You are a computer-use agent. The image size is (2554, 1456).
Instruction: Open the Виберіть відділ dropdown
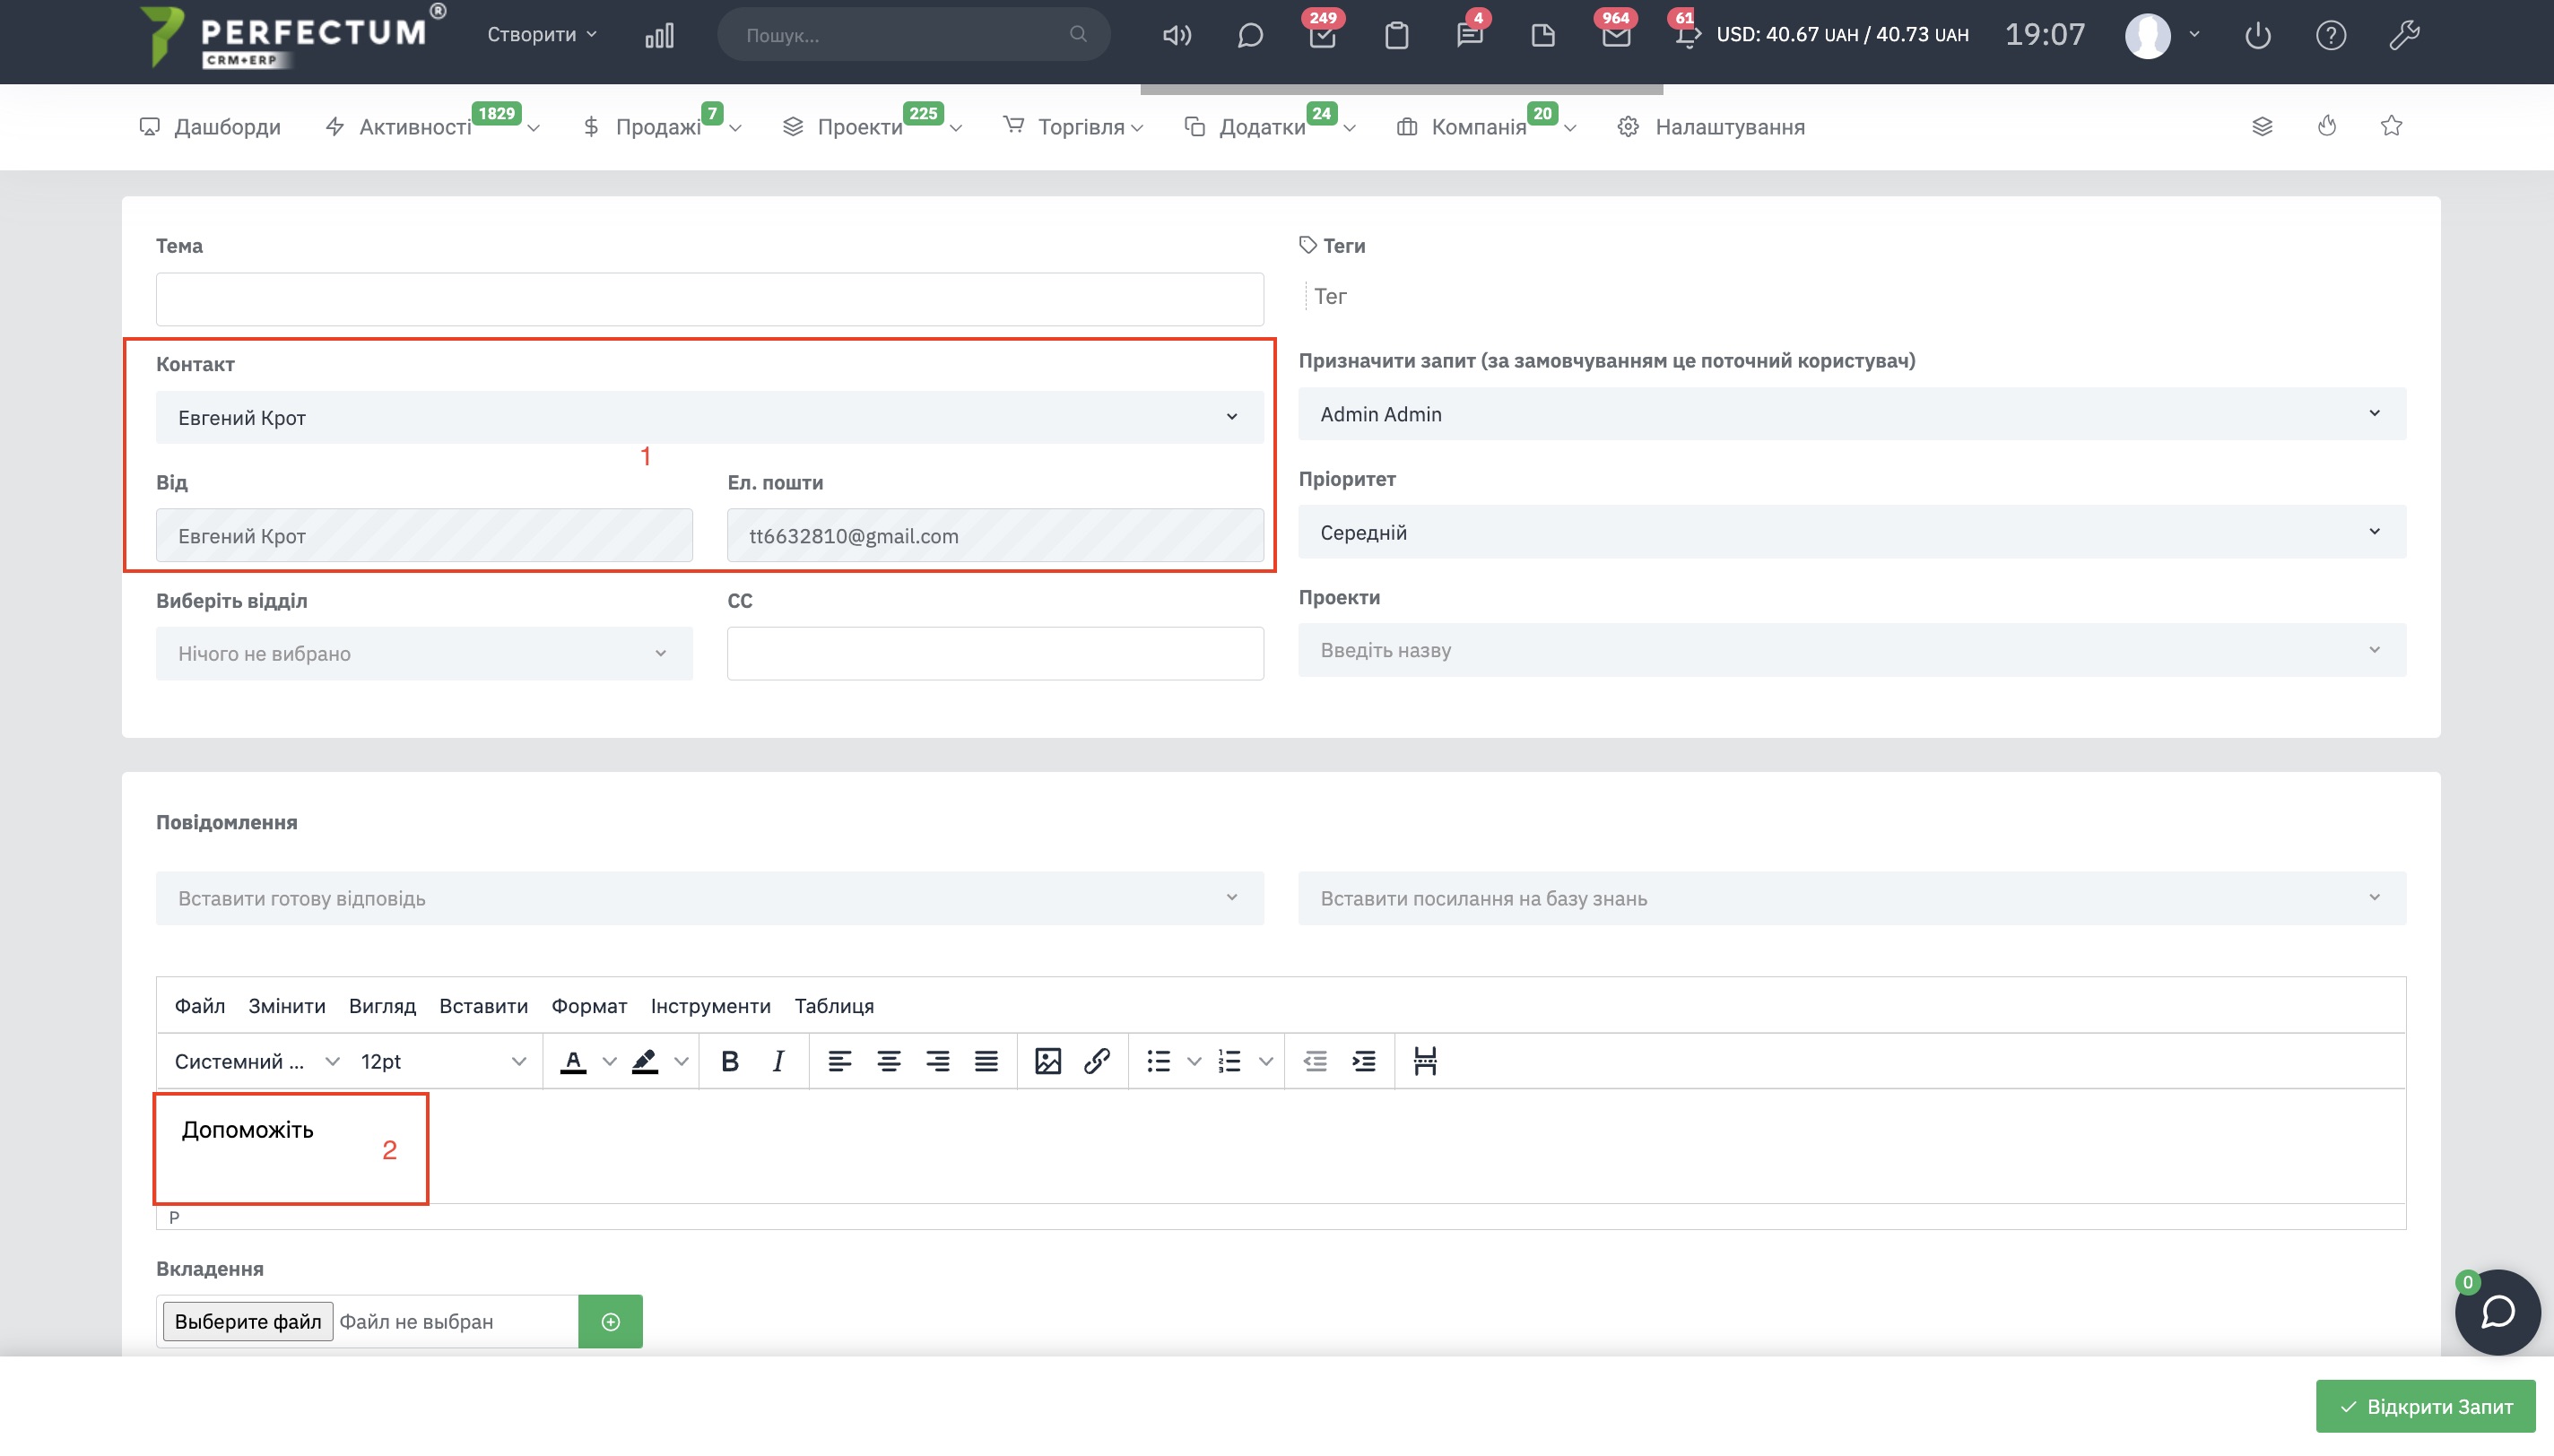pos(423,653)
